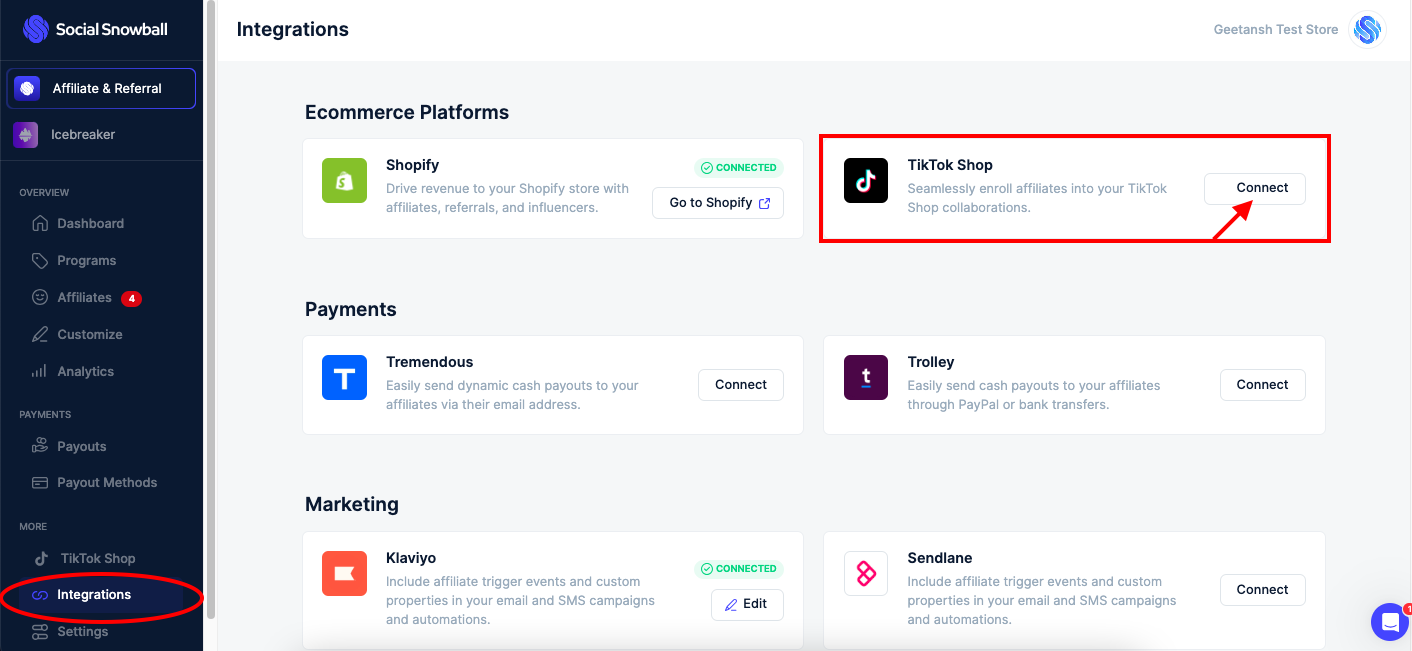Screen dimensions: 1412x651
Task: Click the Dashboard home icon
Action: 40,223
